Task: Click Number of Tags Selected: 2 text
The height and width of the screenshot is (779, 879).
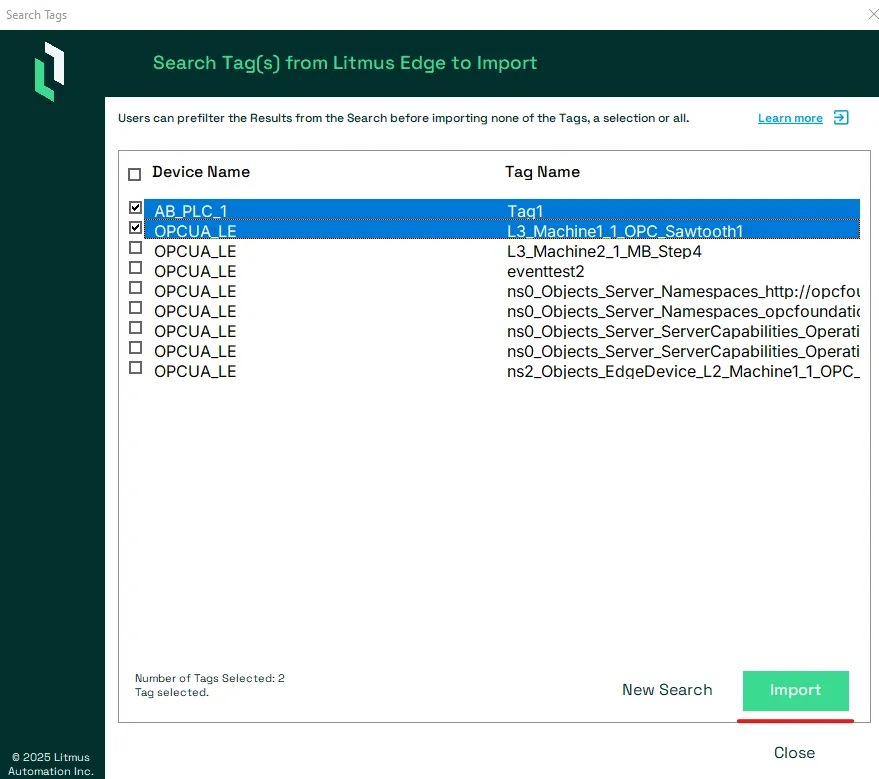Action: 210,678
